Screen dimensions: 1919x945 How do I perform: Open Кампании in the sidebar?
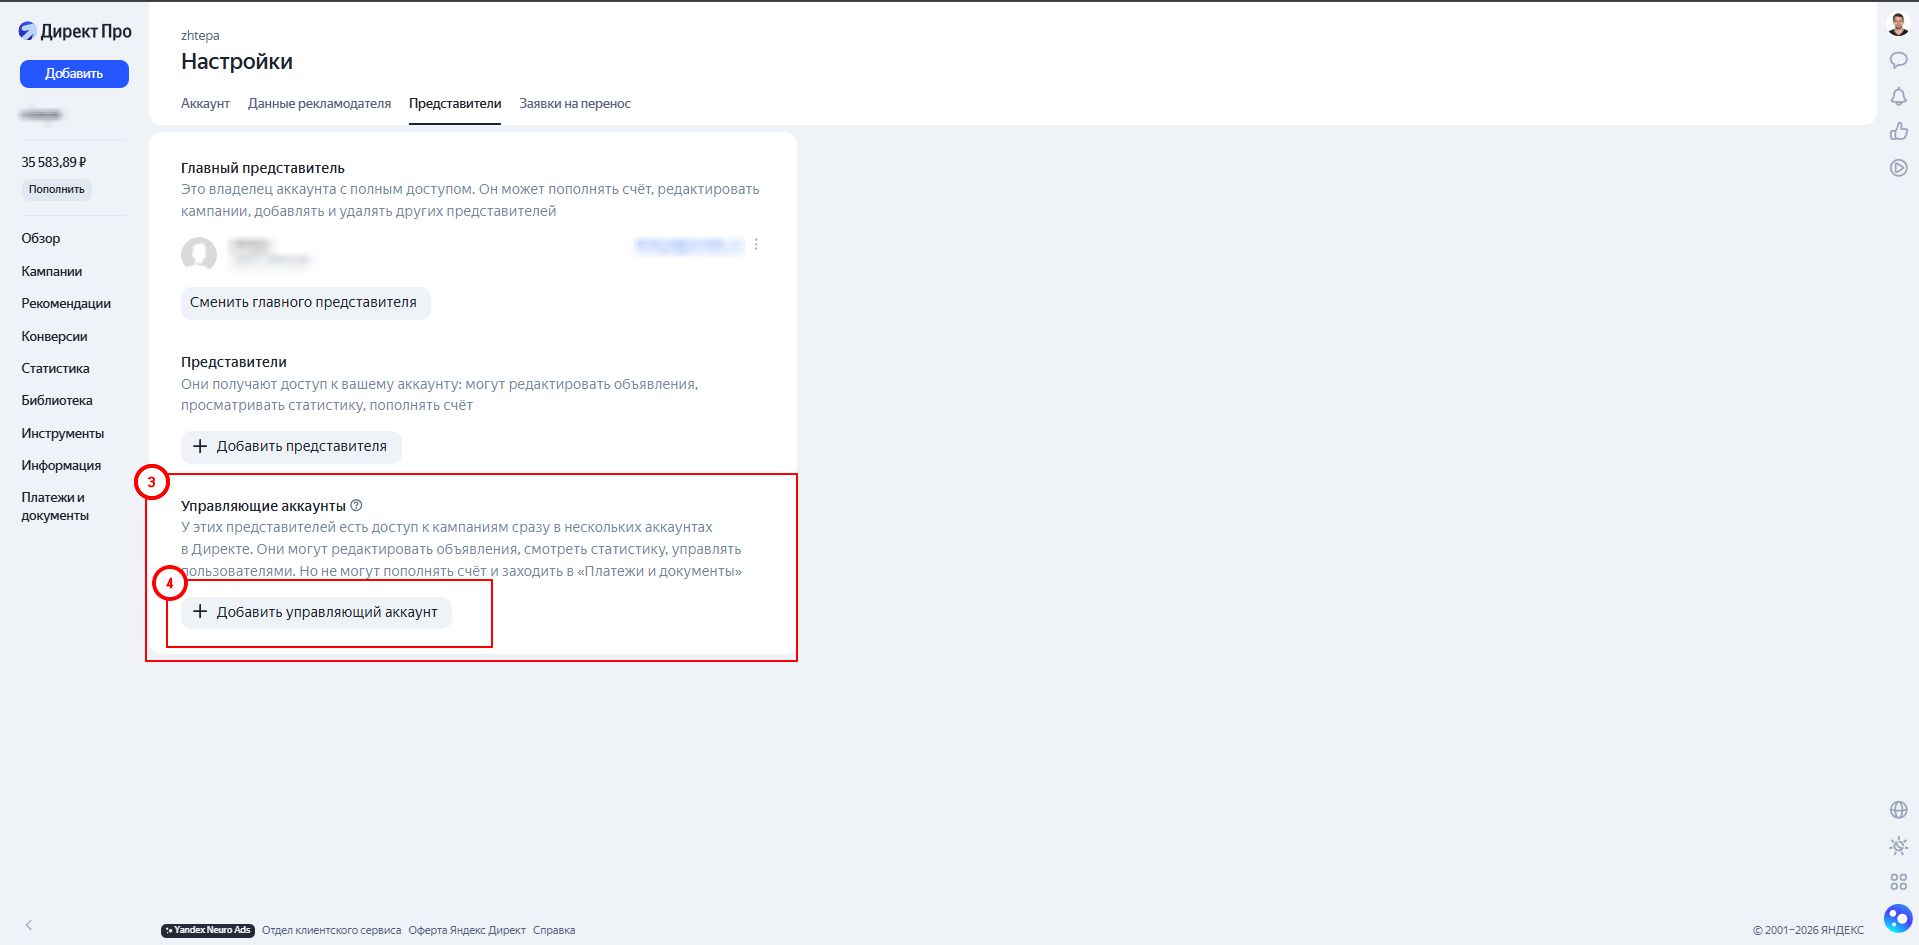click(x=52, y=271)
